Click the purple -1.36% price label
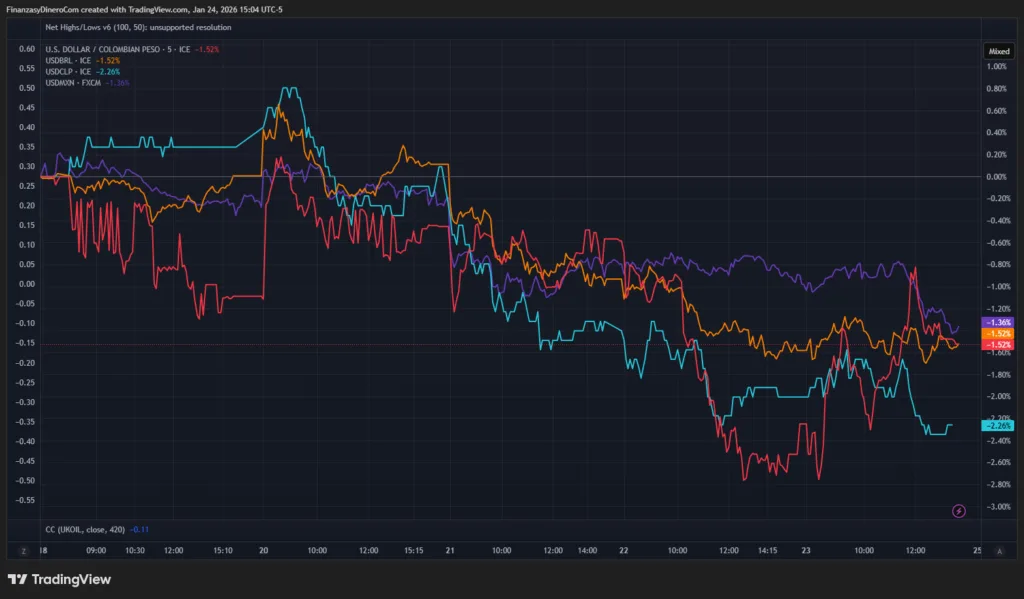Image resolution: width=1024 pixels, height=599 pixels. coord(998,322)
